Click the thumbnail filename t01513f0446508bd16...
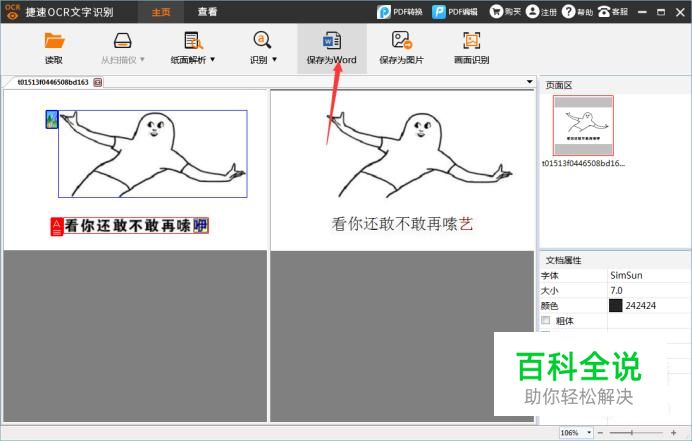Screen dimensions: 692x441 point(583,163)
